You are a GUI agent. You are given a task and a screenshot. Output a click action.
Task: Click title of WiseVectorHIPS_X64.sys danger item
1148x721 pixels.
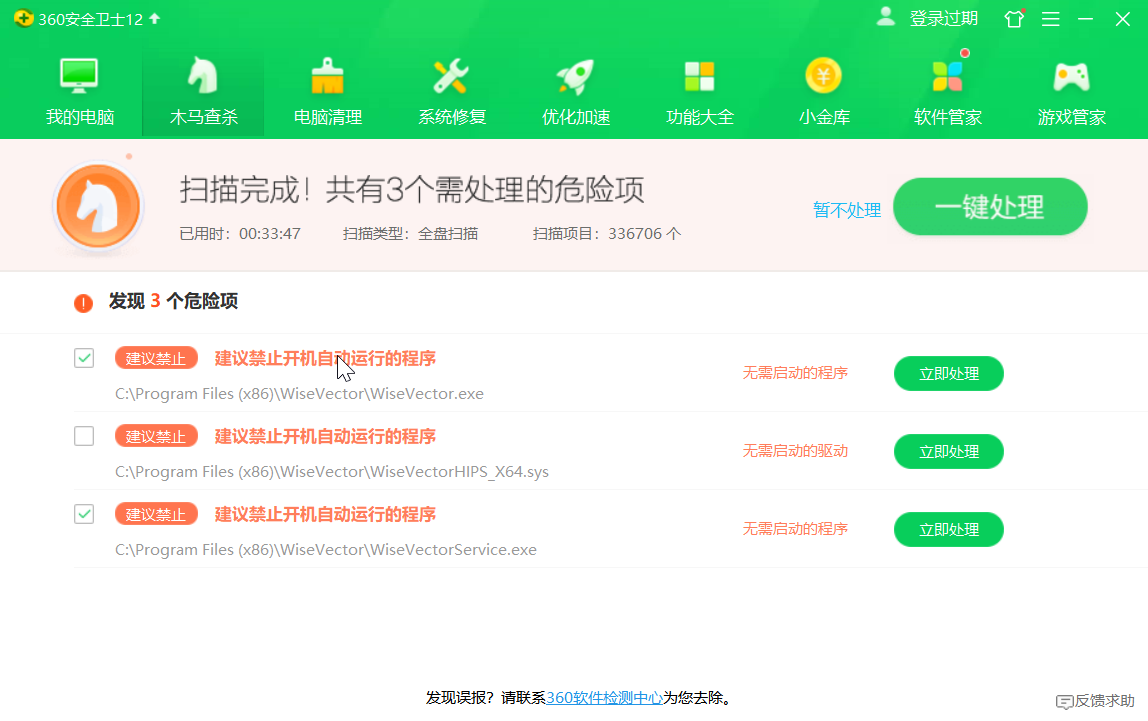[325, 436]
